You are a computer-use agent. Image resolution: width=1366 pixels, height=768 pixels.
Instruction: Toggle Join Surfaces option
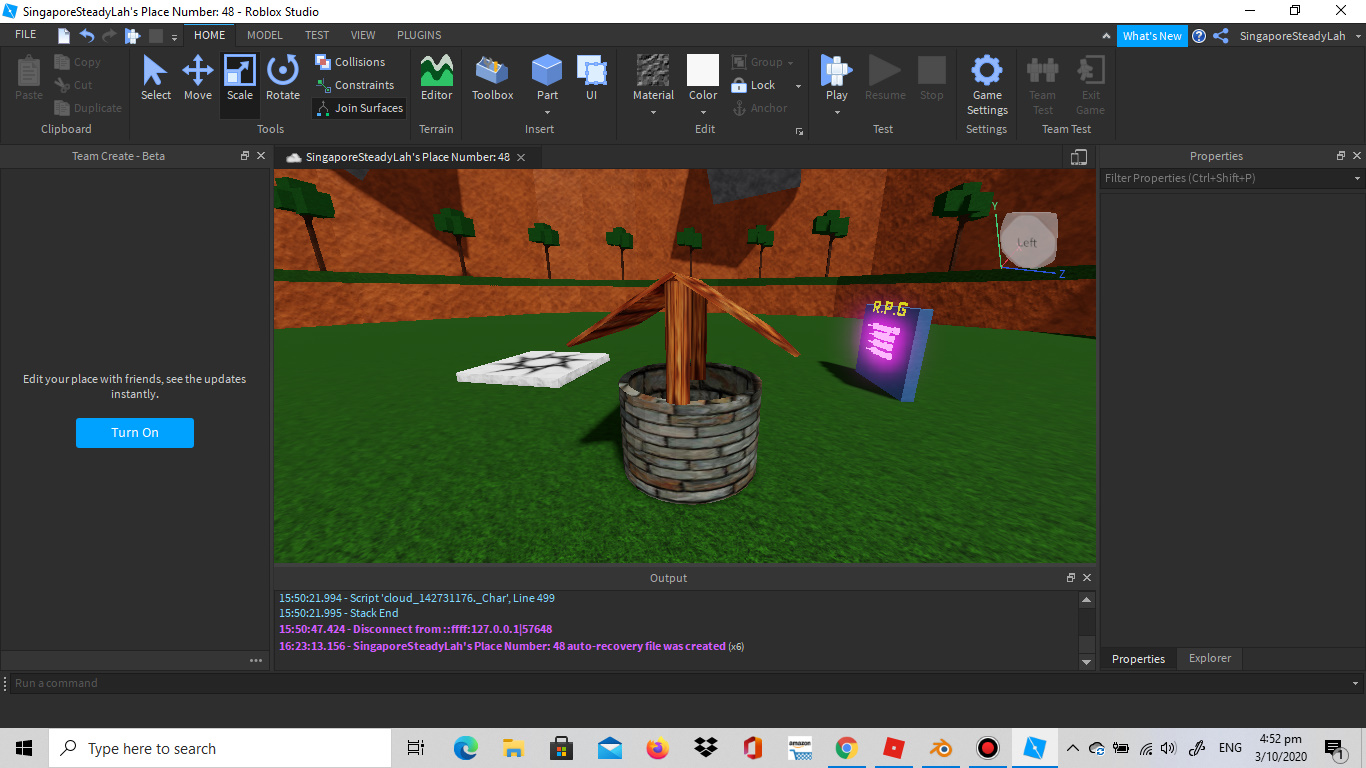[359, 108]
